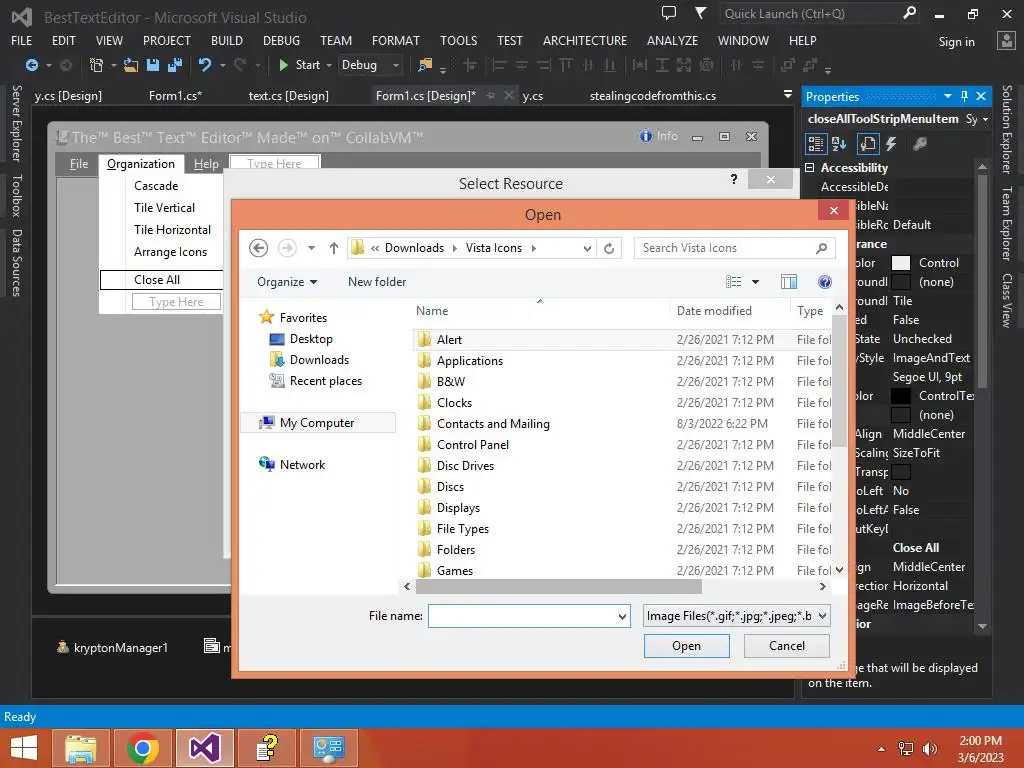Open the Properties window position dropdown arrow
The image size is (1024, 768).
click(948, 96)
